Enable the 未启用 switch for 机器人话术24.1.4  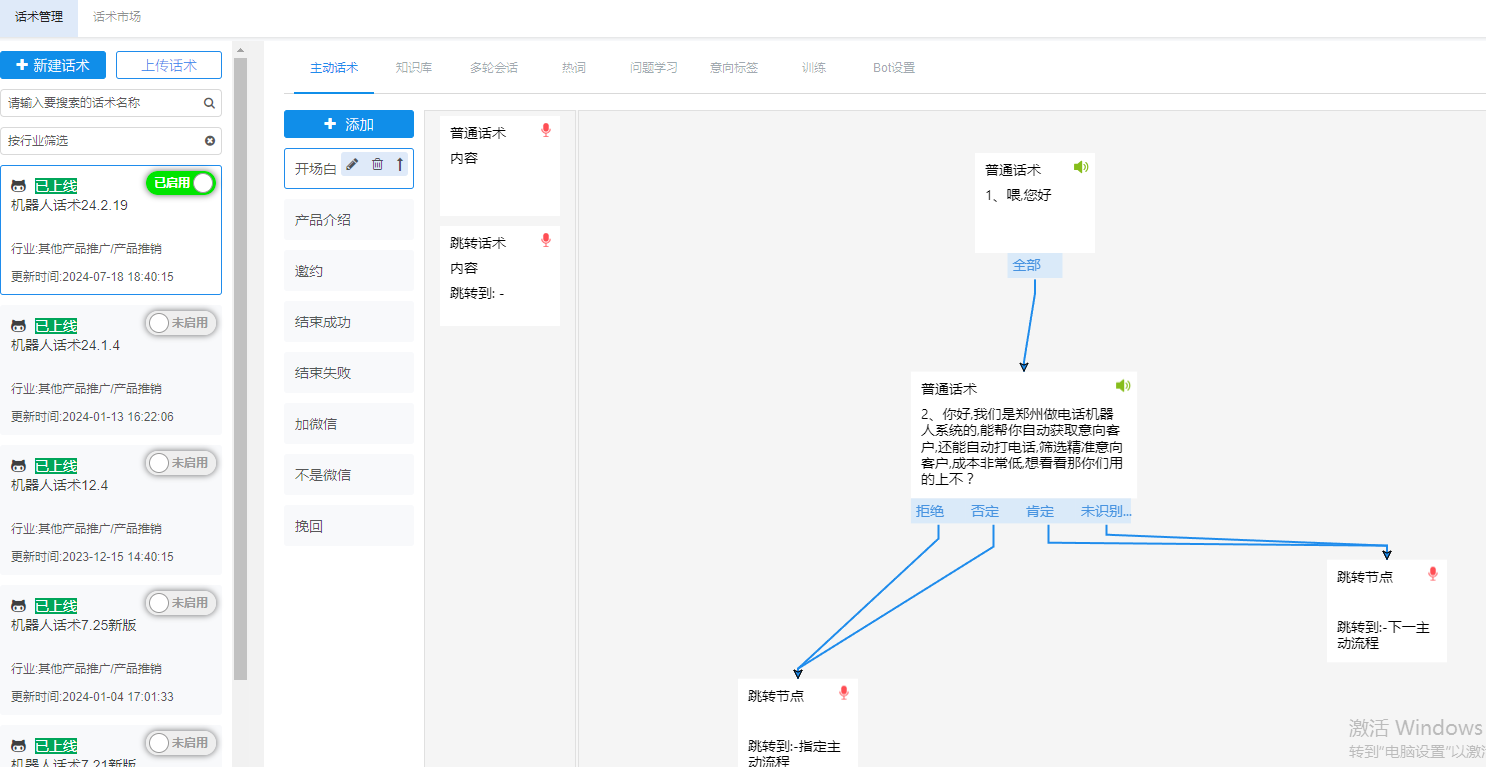pyautogui.click(x=181, y=323)
